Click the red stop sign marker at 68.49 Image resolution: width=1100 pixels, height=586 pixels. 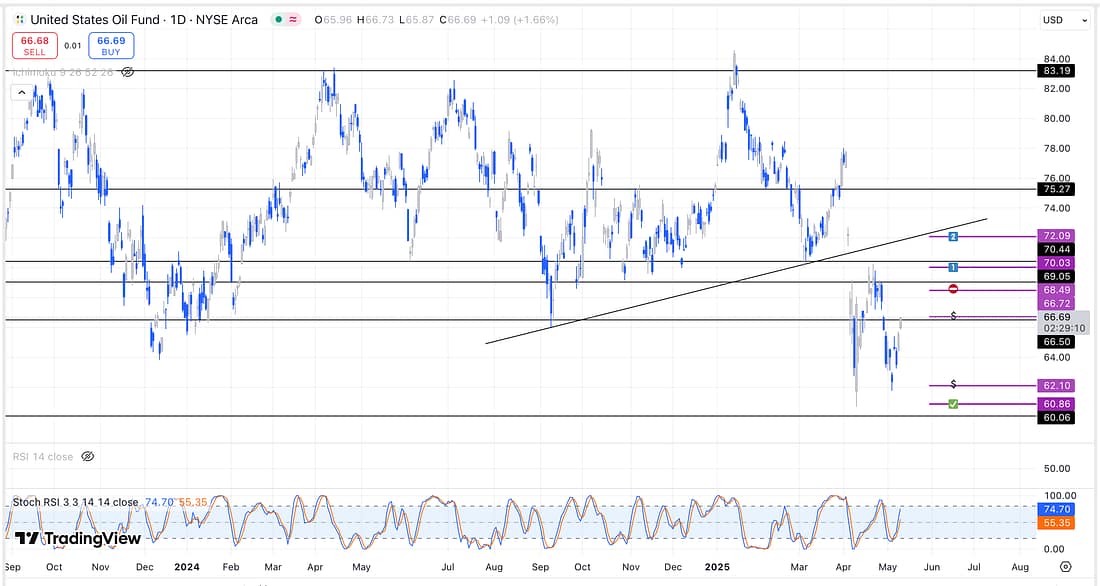coord(953,289)
